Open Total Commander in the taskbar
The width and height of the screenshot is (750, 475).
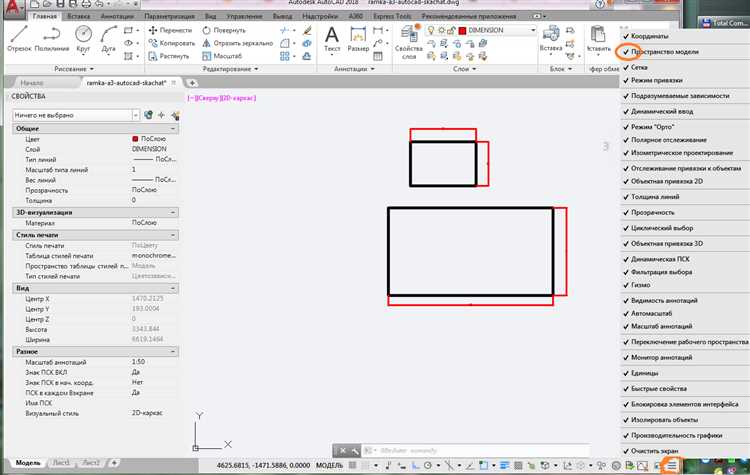(724, 22)
